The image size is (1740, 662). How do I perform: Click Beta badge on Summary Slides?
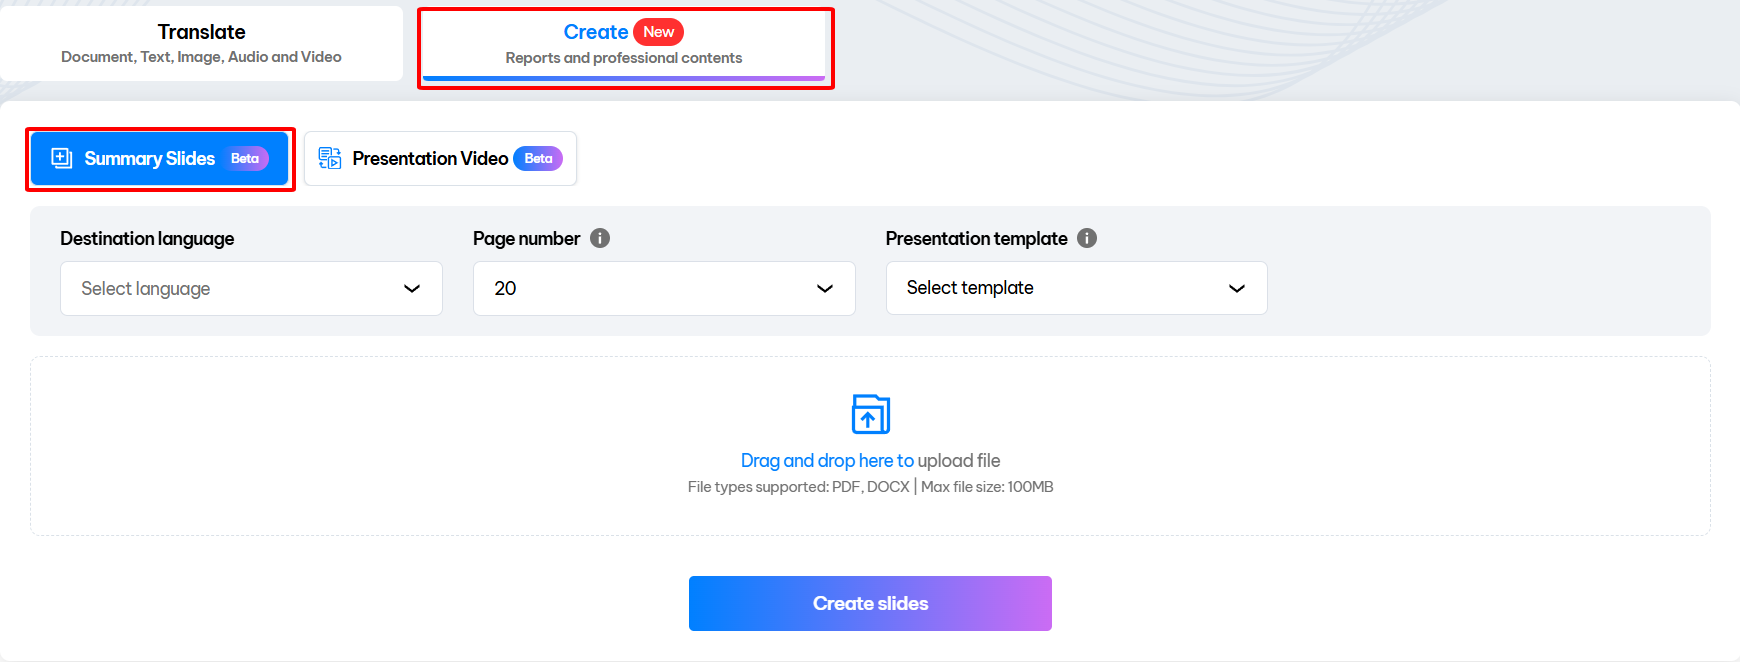coord(245,159)
